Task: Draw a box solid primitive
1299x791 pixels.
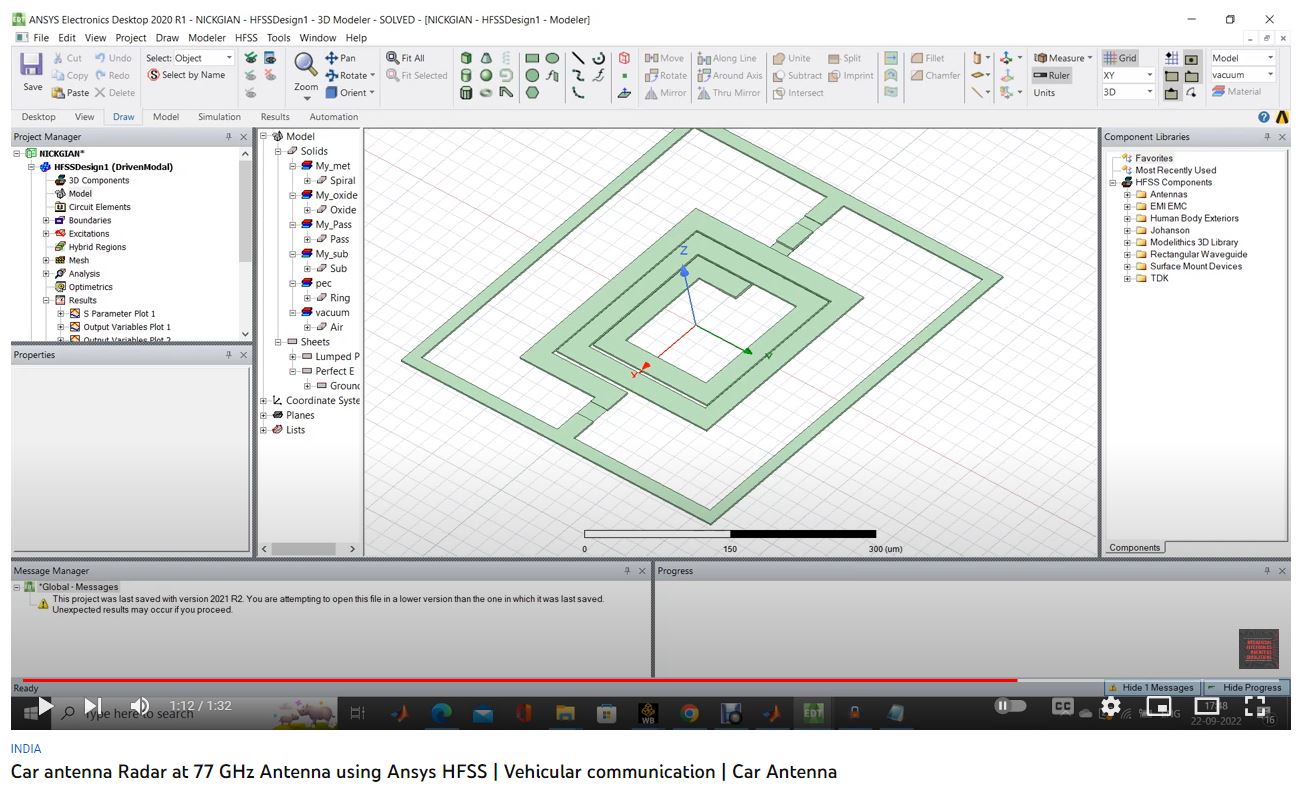Action: [466, 58]
